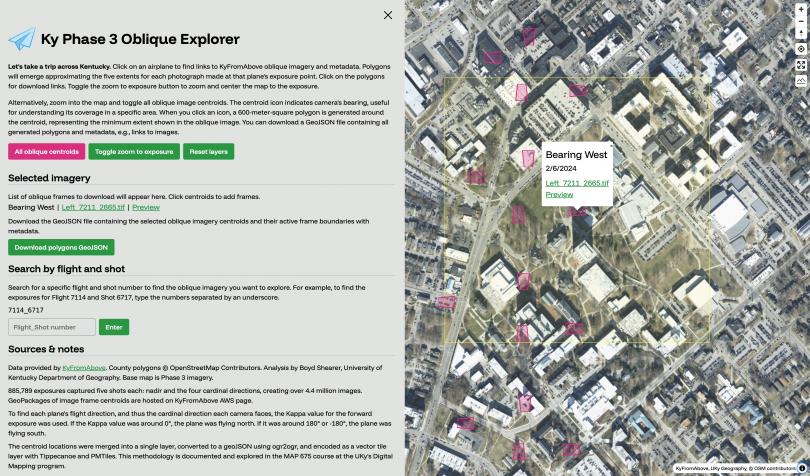810x476 pixels.
Task: Visit the KyFromAbove source link
Action: tap(82, 368)
